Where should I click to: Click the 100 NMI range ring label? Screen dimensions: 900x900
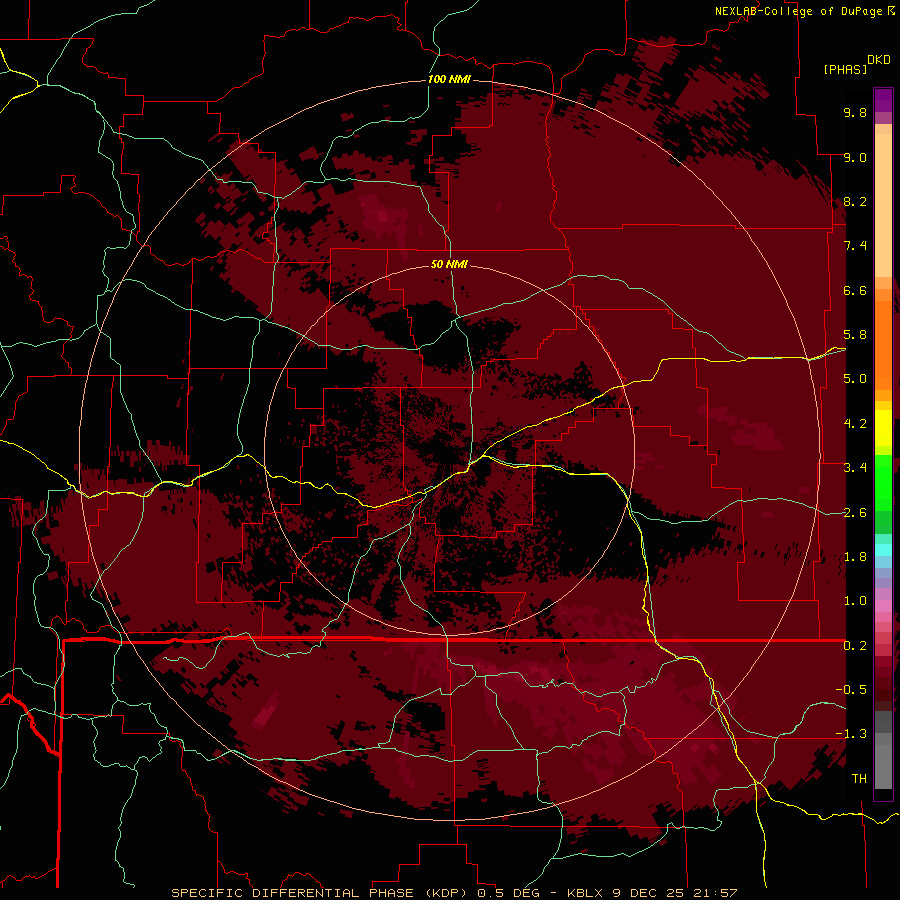(x=449, y=79)
